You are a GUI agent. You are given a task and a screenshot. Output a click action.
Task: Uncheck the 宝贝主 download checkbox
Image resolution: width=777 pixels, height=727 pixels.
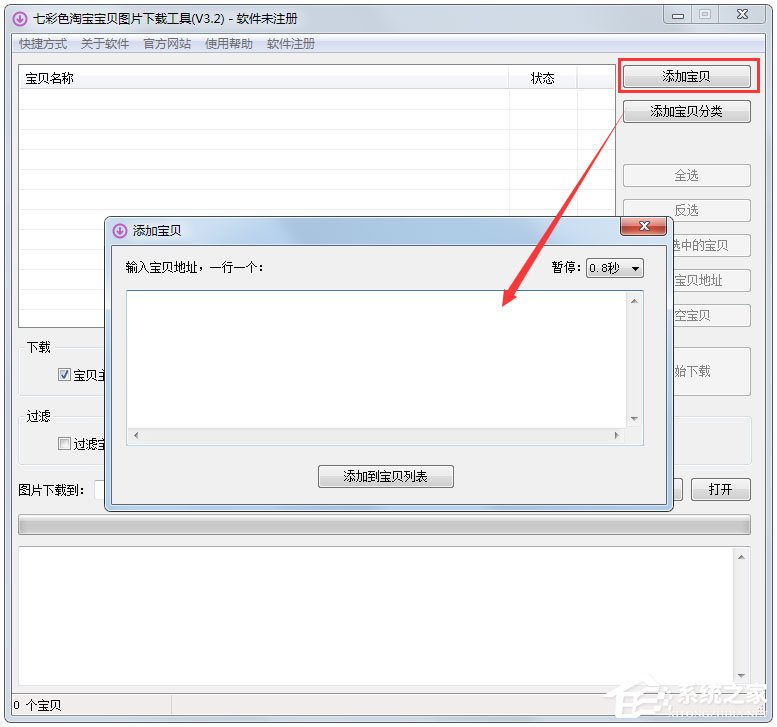click(65, 375)
